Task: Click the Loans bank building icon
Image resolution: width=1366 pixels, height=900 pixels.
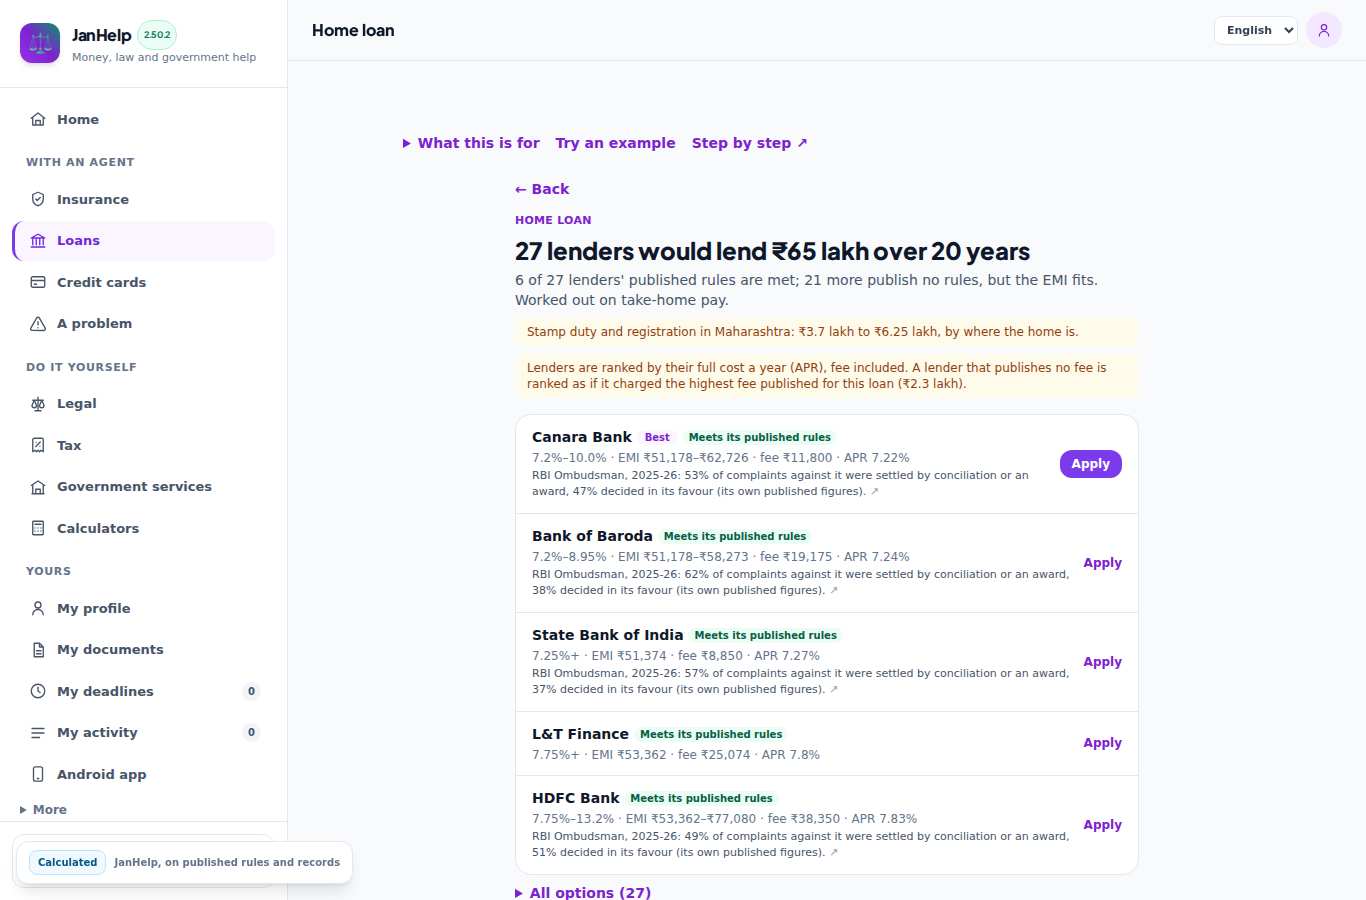Action: tap(38, 241)
